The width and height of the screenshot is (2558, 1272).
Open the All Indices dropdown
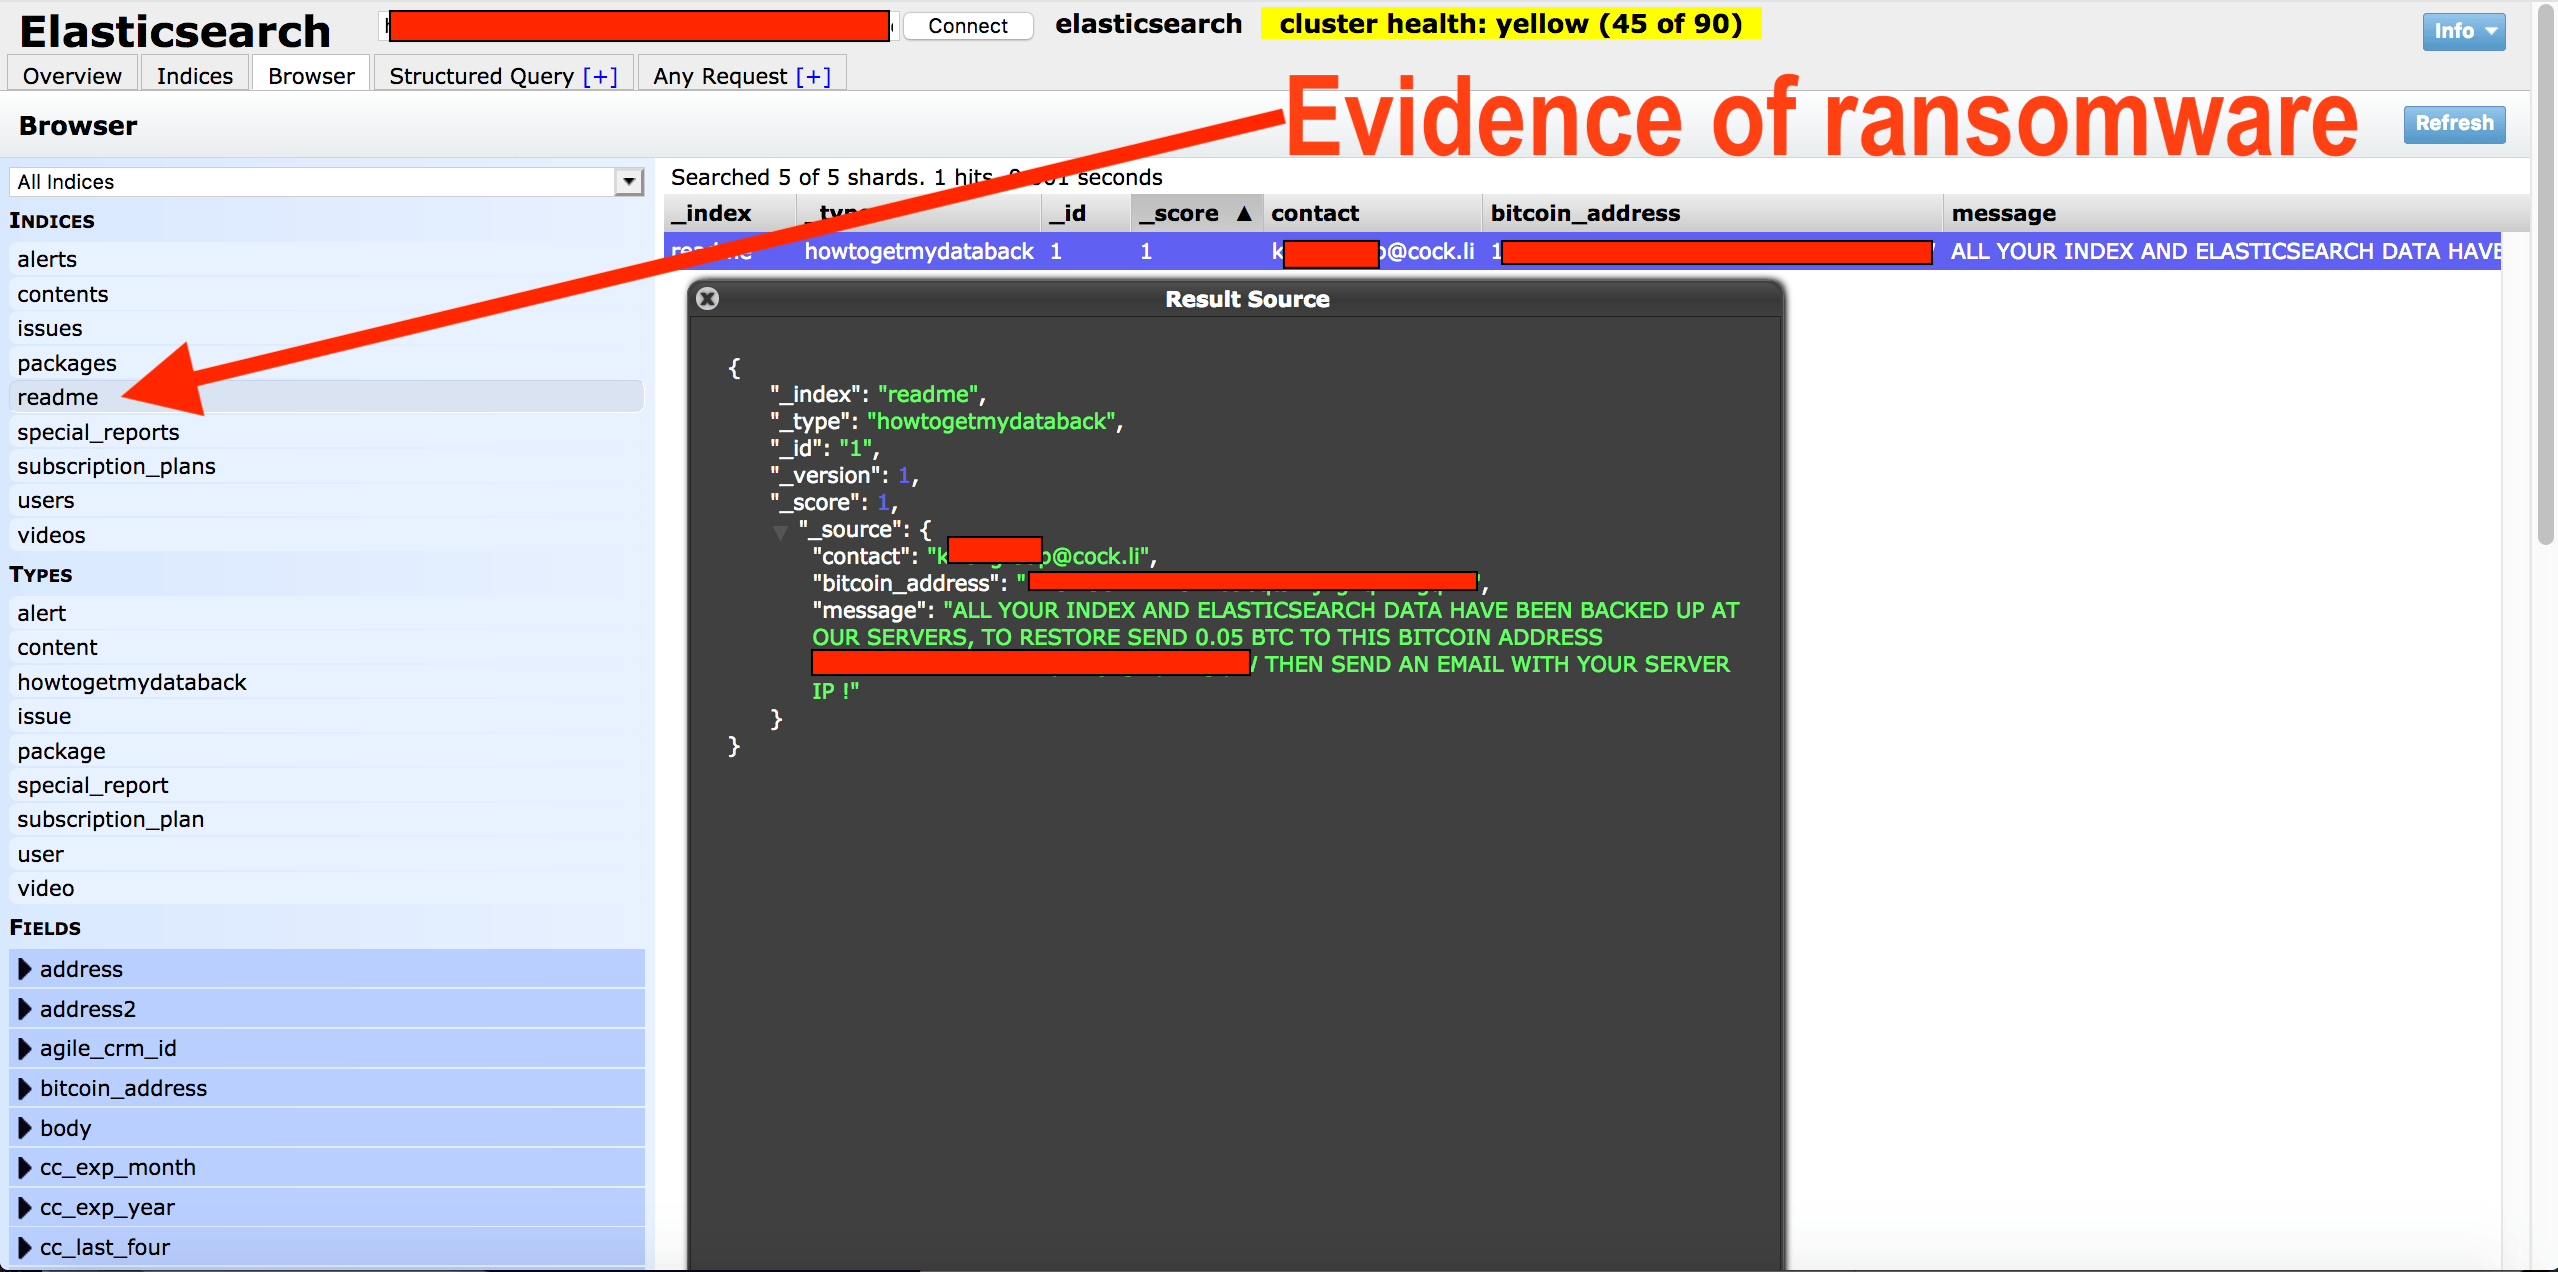[628, 182]
